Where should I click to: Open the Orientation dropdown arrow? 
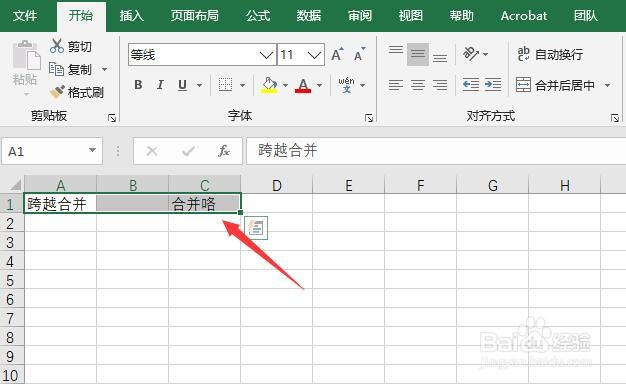(x=486, y=54)
